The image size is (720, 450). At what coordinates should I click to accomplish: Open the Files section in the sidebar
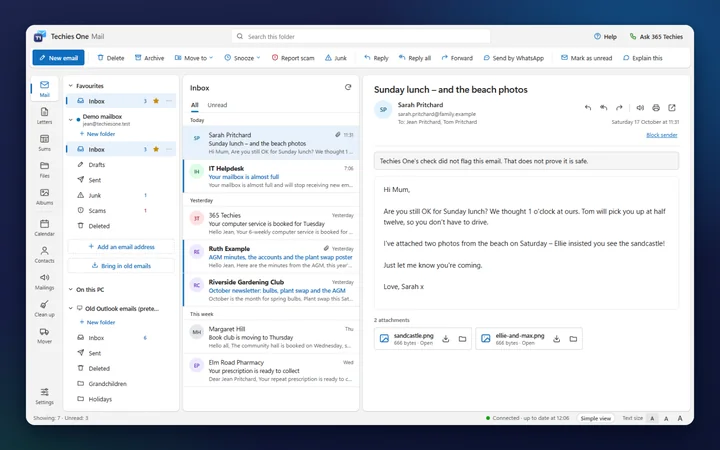pyautogui.click(x=45, y=169)
